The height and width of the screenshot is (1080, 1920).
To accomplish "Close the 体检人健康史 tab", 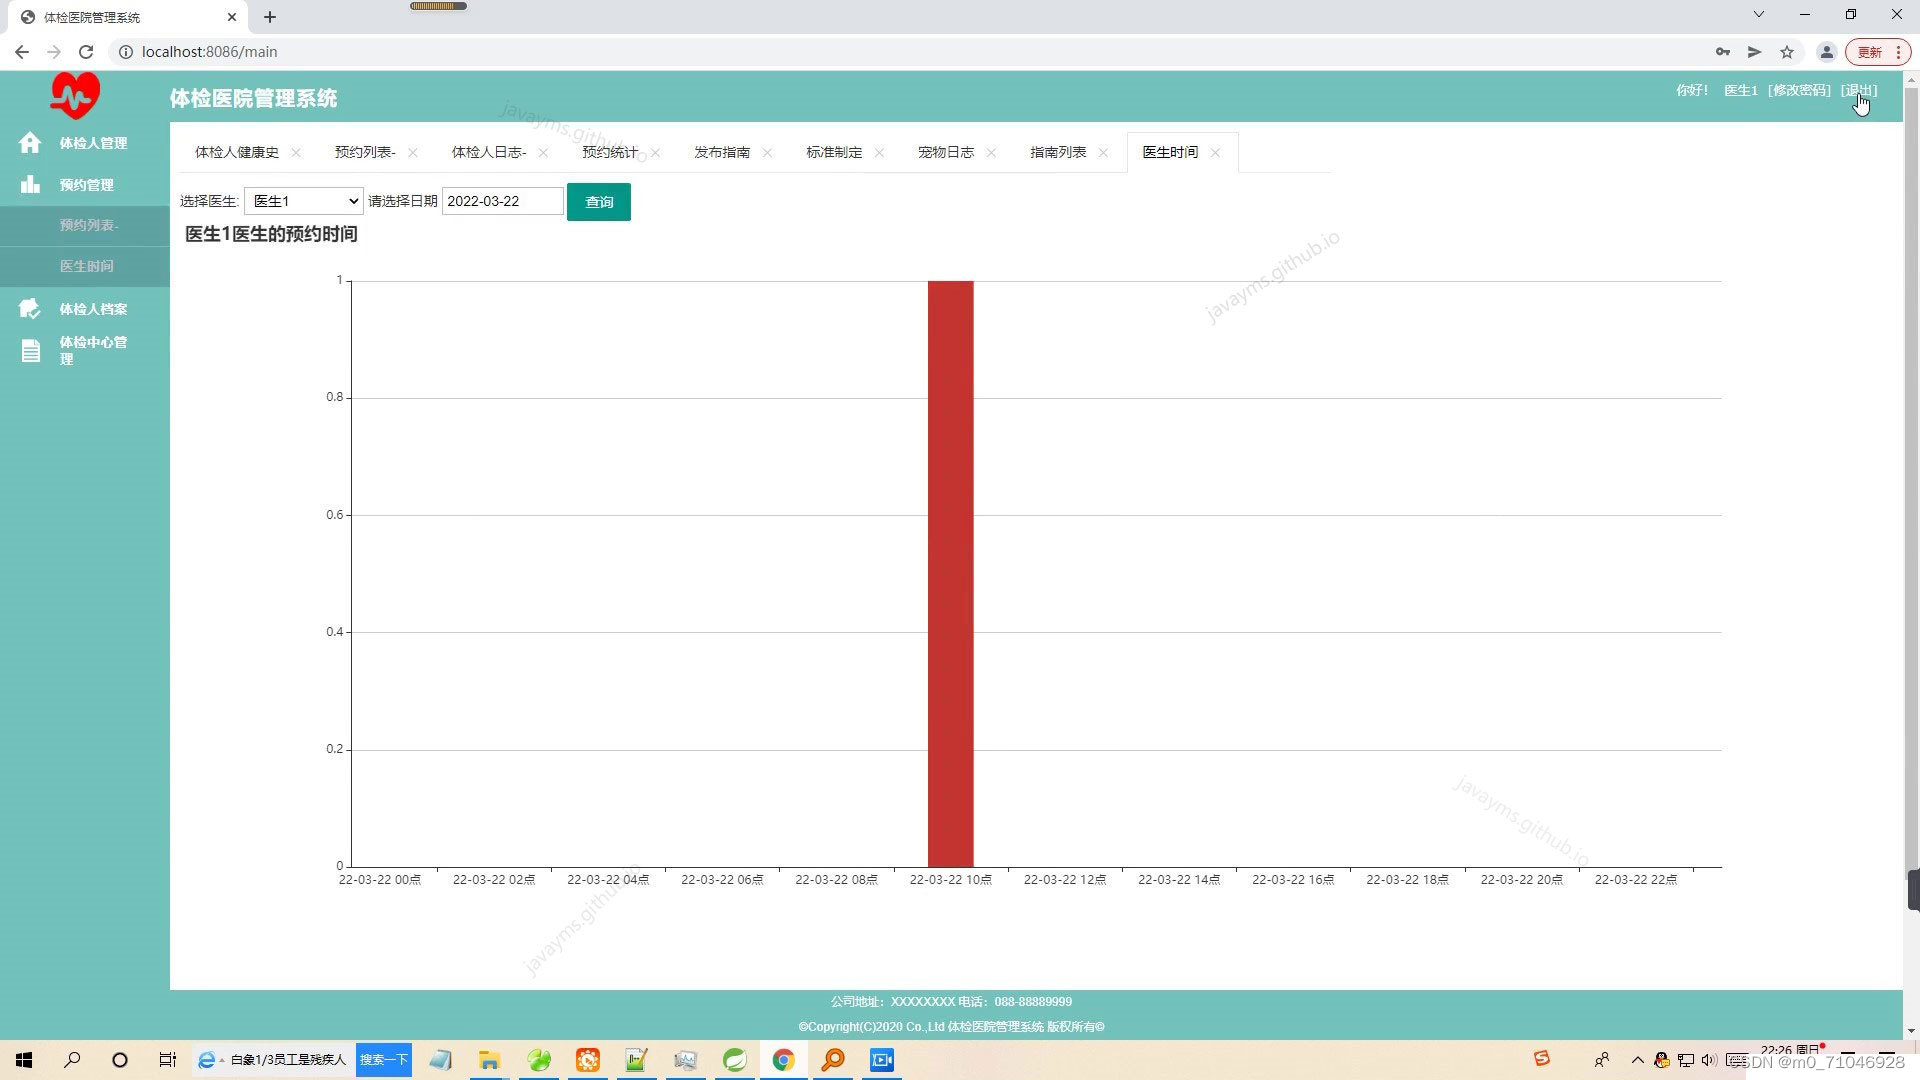I will click(x=296, y=153).
